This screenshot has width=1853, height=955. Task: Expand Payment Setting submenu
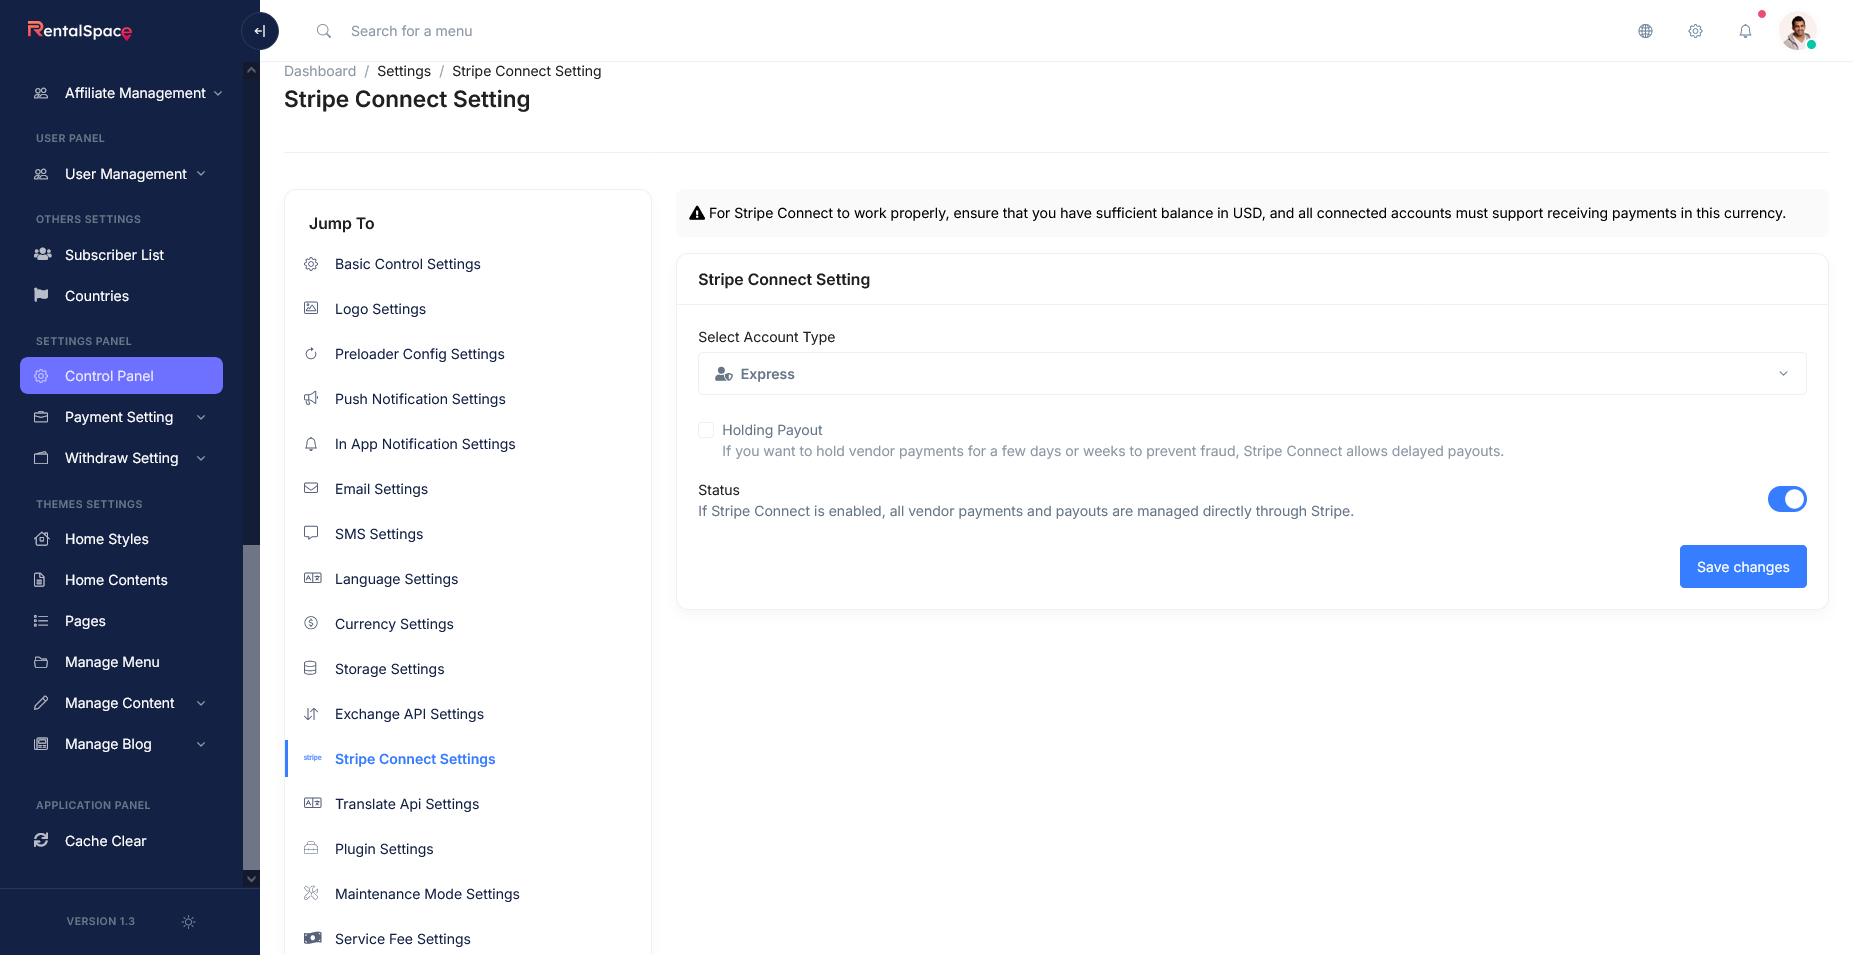click(x=122, y=417)
